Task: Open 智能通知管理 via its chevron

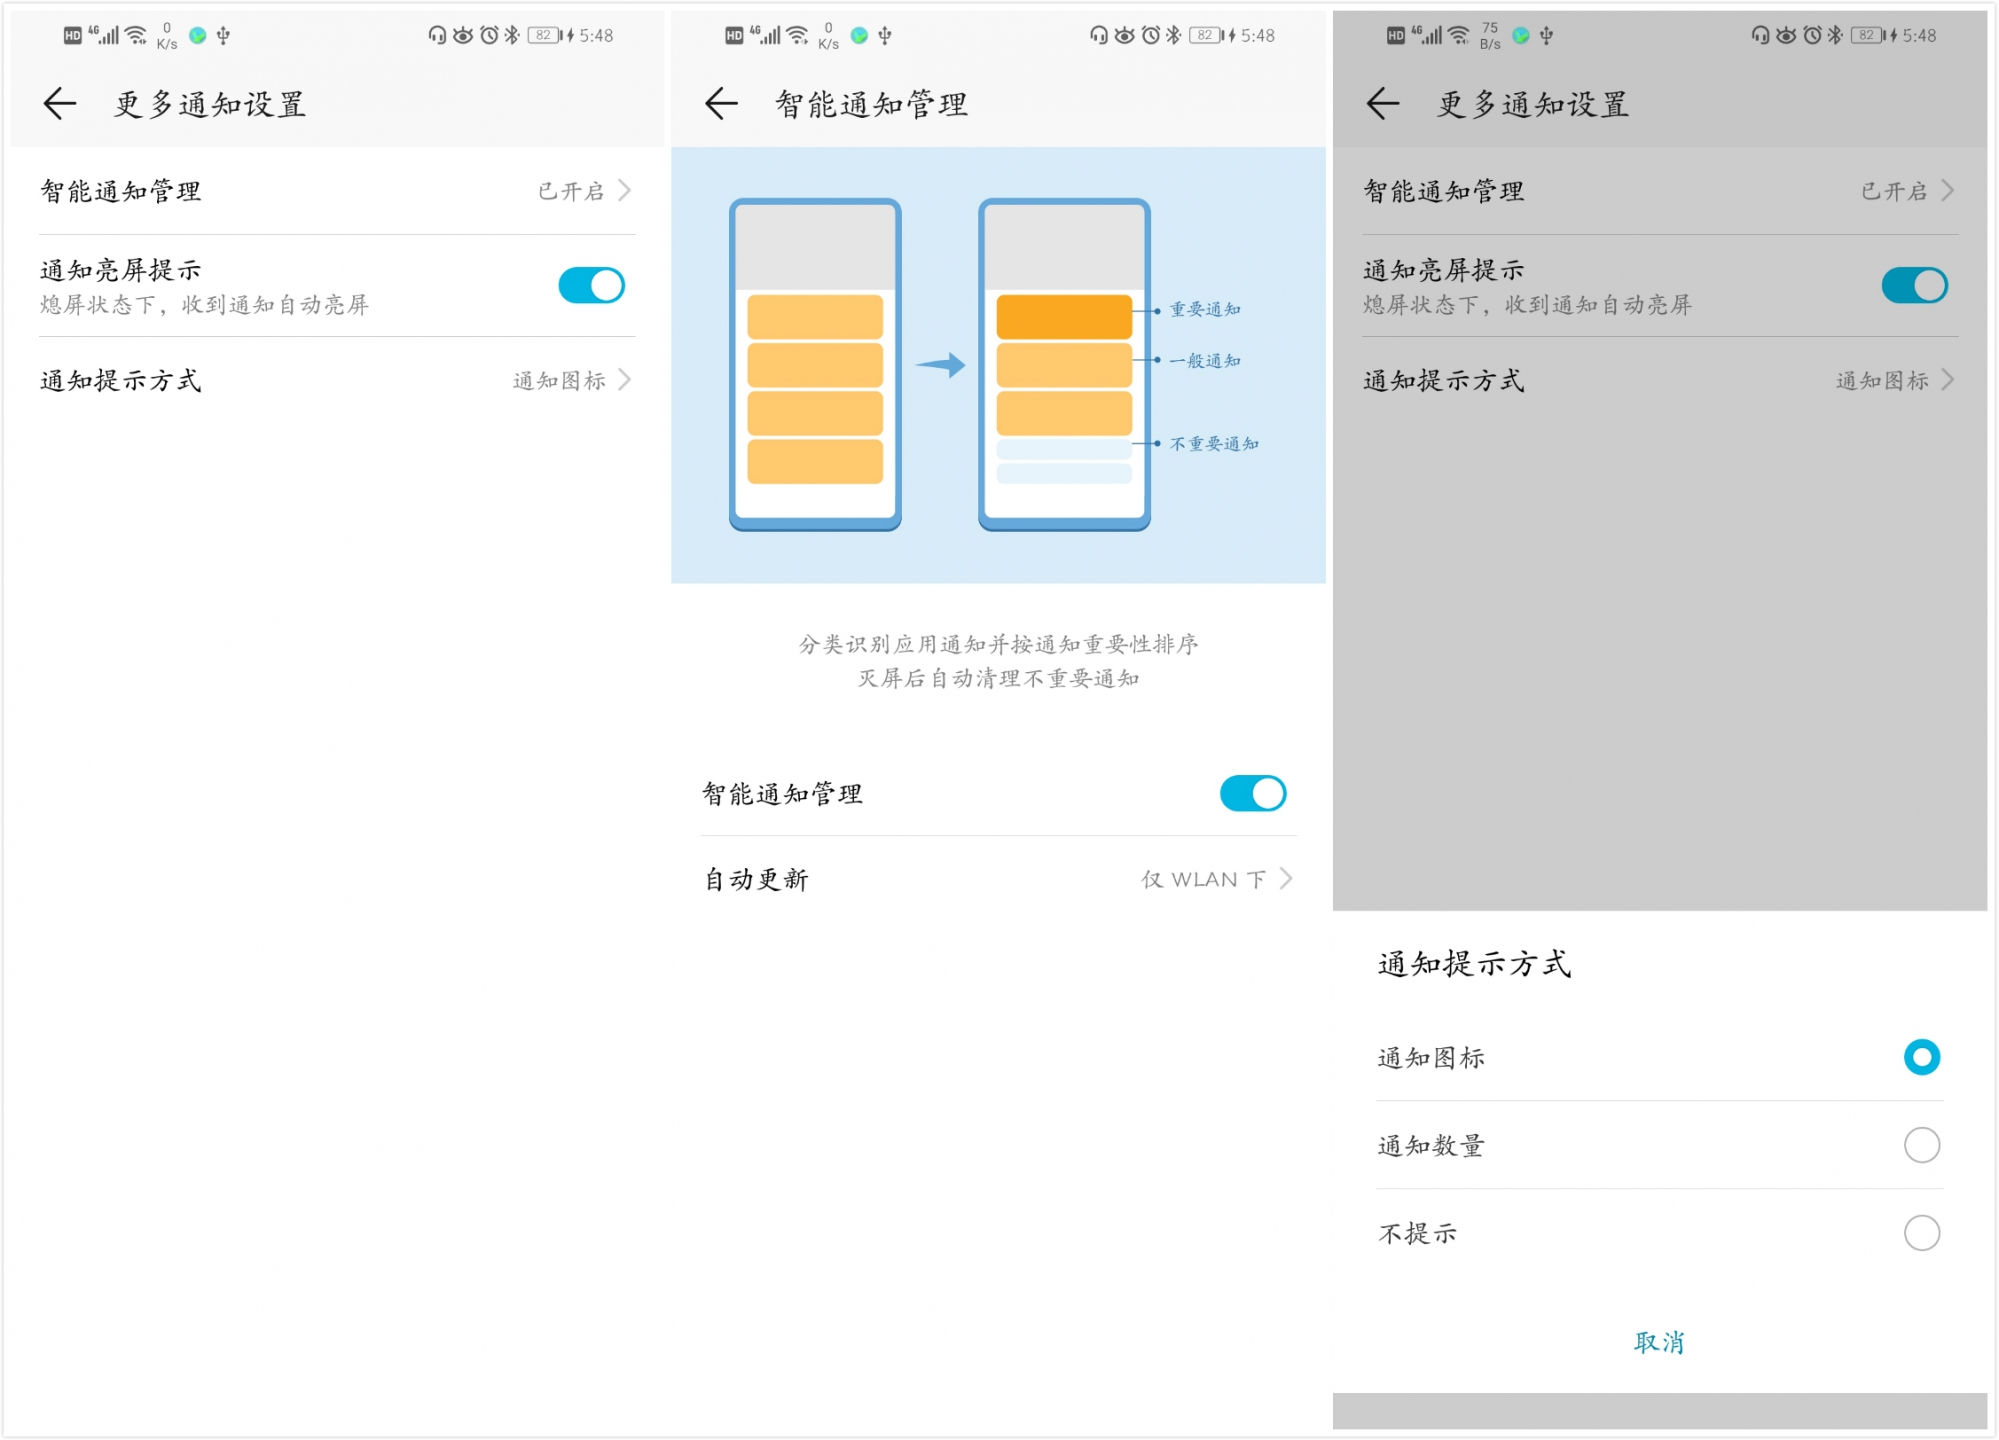Action: click(625, 190)
